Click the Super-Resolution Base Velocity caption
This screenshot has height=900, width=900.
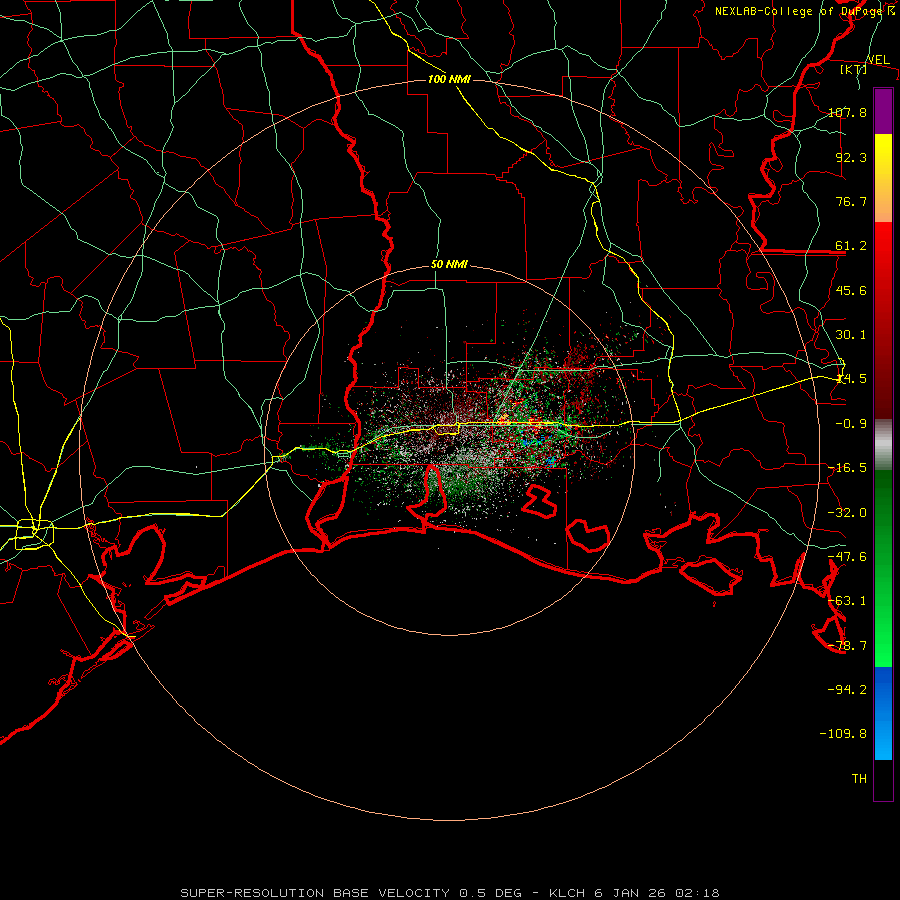coord(449,893)
